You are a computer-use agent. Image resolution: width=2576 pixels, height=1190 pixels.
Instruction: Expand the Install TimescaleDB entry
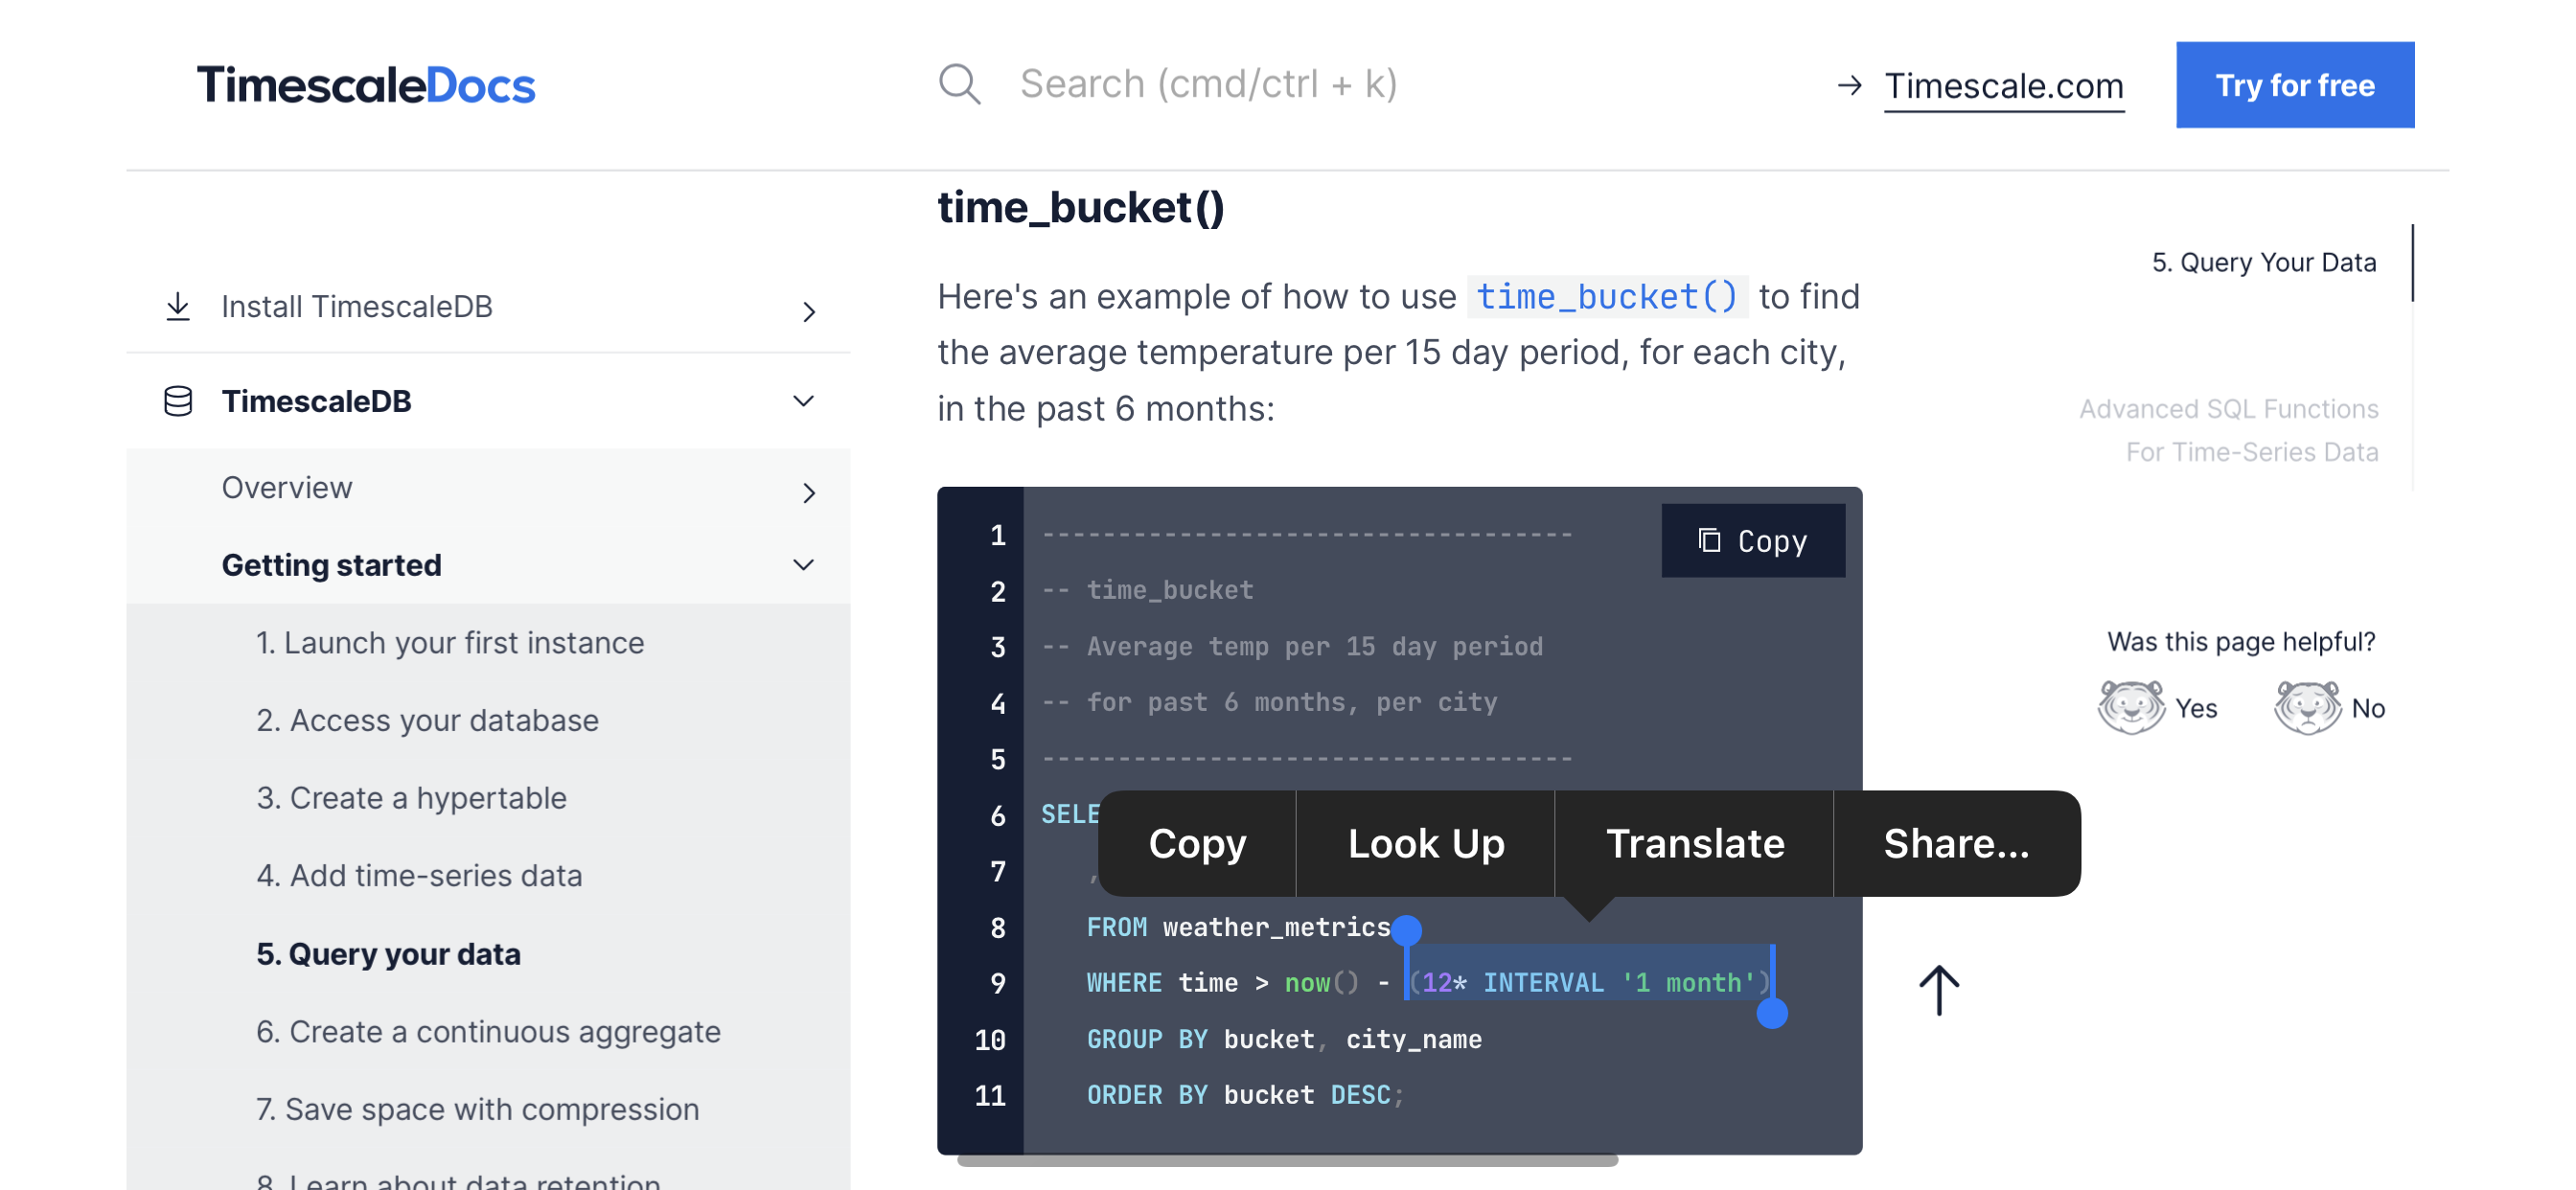pyautogui.click(x=810, y=311)
